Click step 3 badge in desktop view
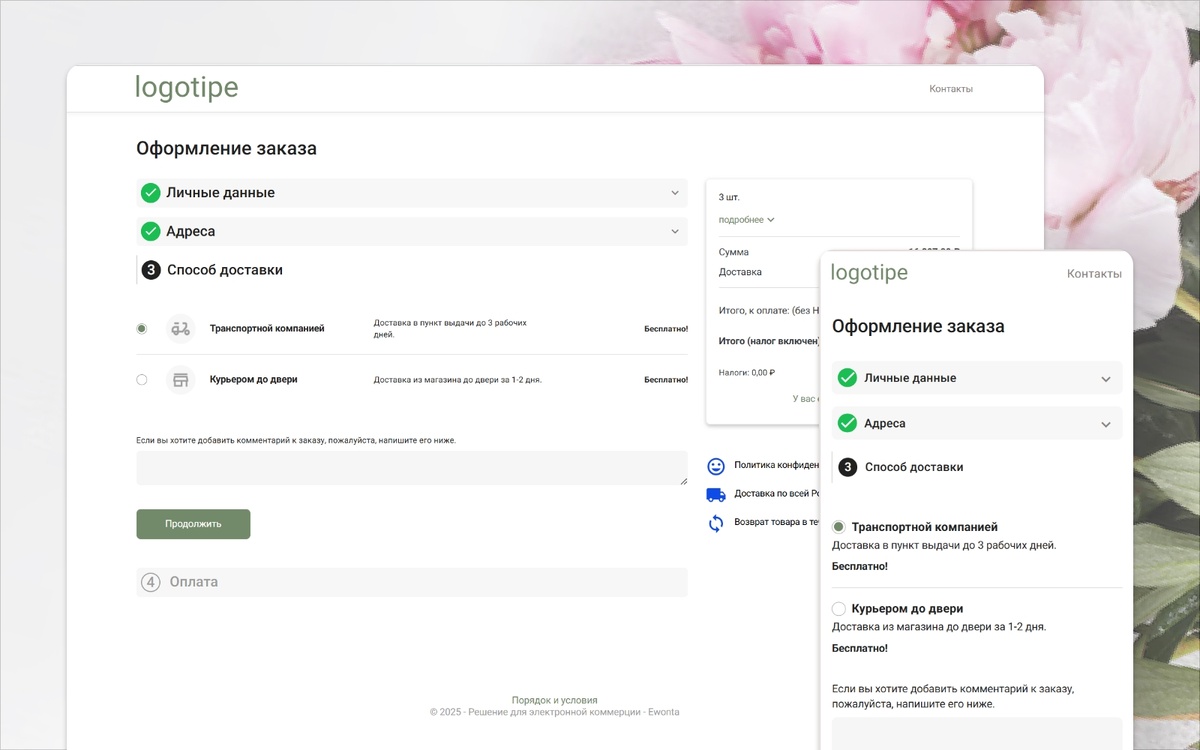1200x750 pixels. (x=152, y=270)
